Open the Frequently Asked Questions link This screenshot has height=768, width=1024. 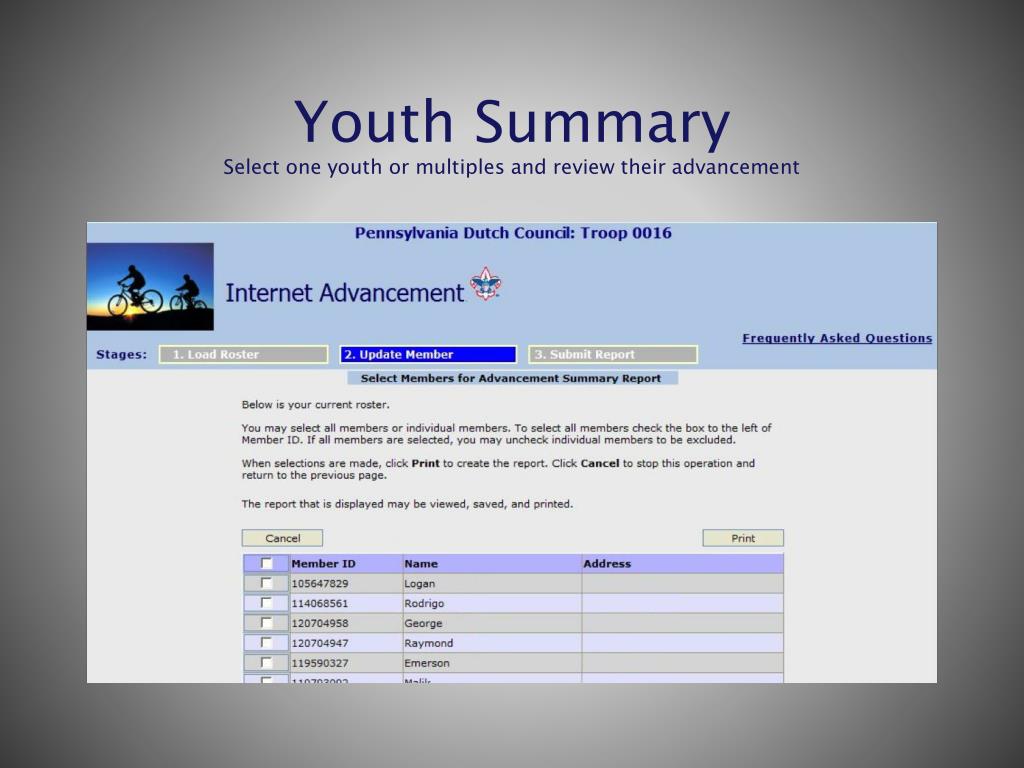pos(837,338)
